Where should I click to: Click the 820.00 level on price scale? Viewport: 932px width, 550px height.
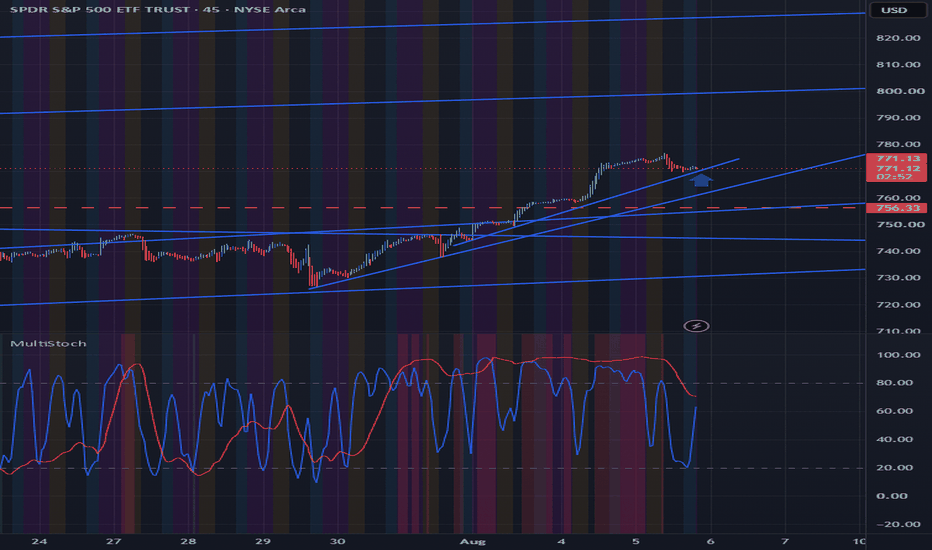click(900, 38)
